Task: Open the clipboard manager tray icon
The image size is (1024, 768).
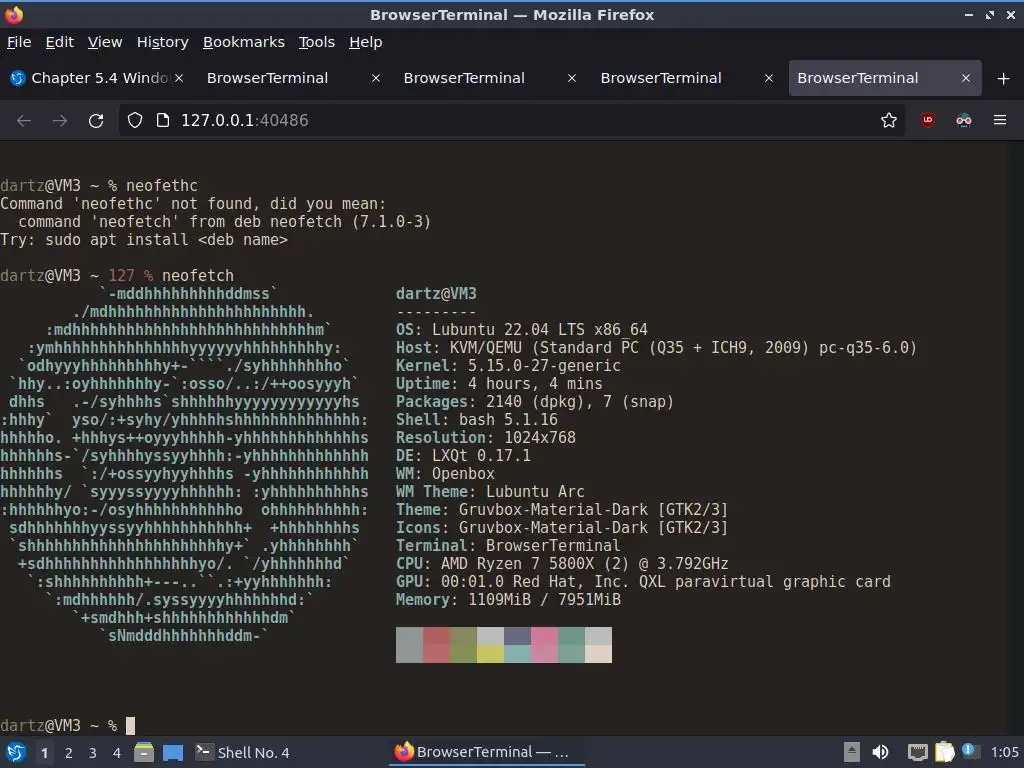Action: point(945,752)
